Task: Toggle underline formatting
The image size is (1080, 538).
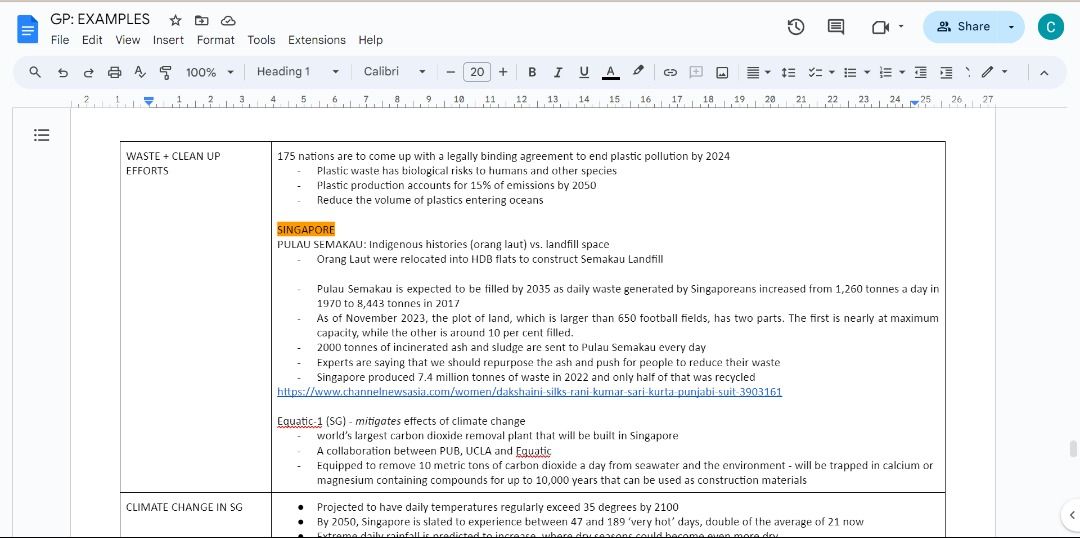Action: click(584, 72)
